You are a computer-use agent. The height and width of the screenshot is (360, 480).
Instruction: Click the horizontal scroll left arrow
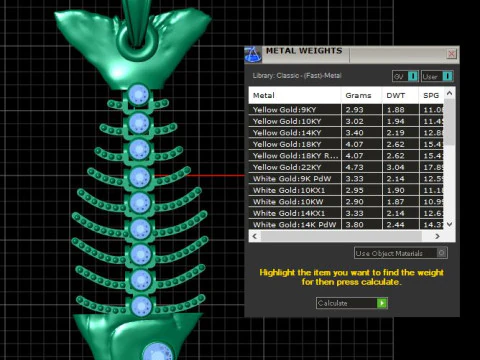coord(255,236)
